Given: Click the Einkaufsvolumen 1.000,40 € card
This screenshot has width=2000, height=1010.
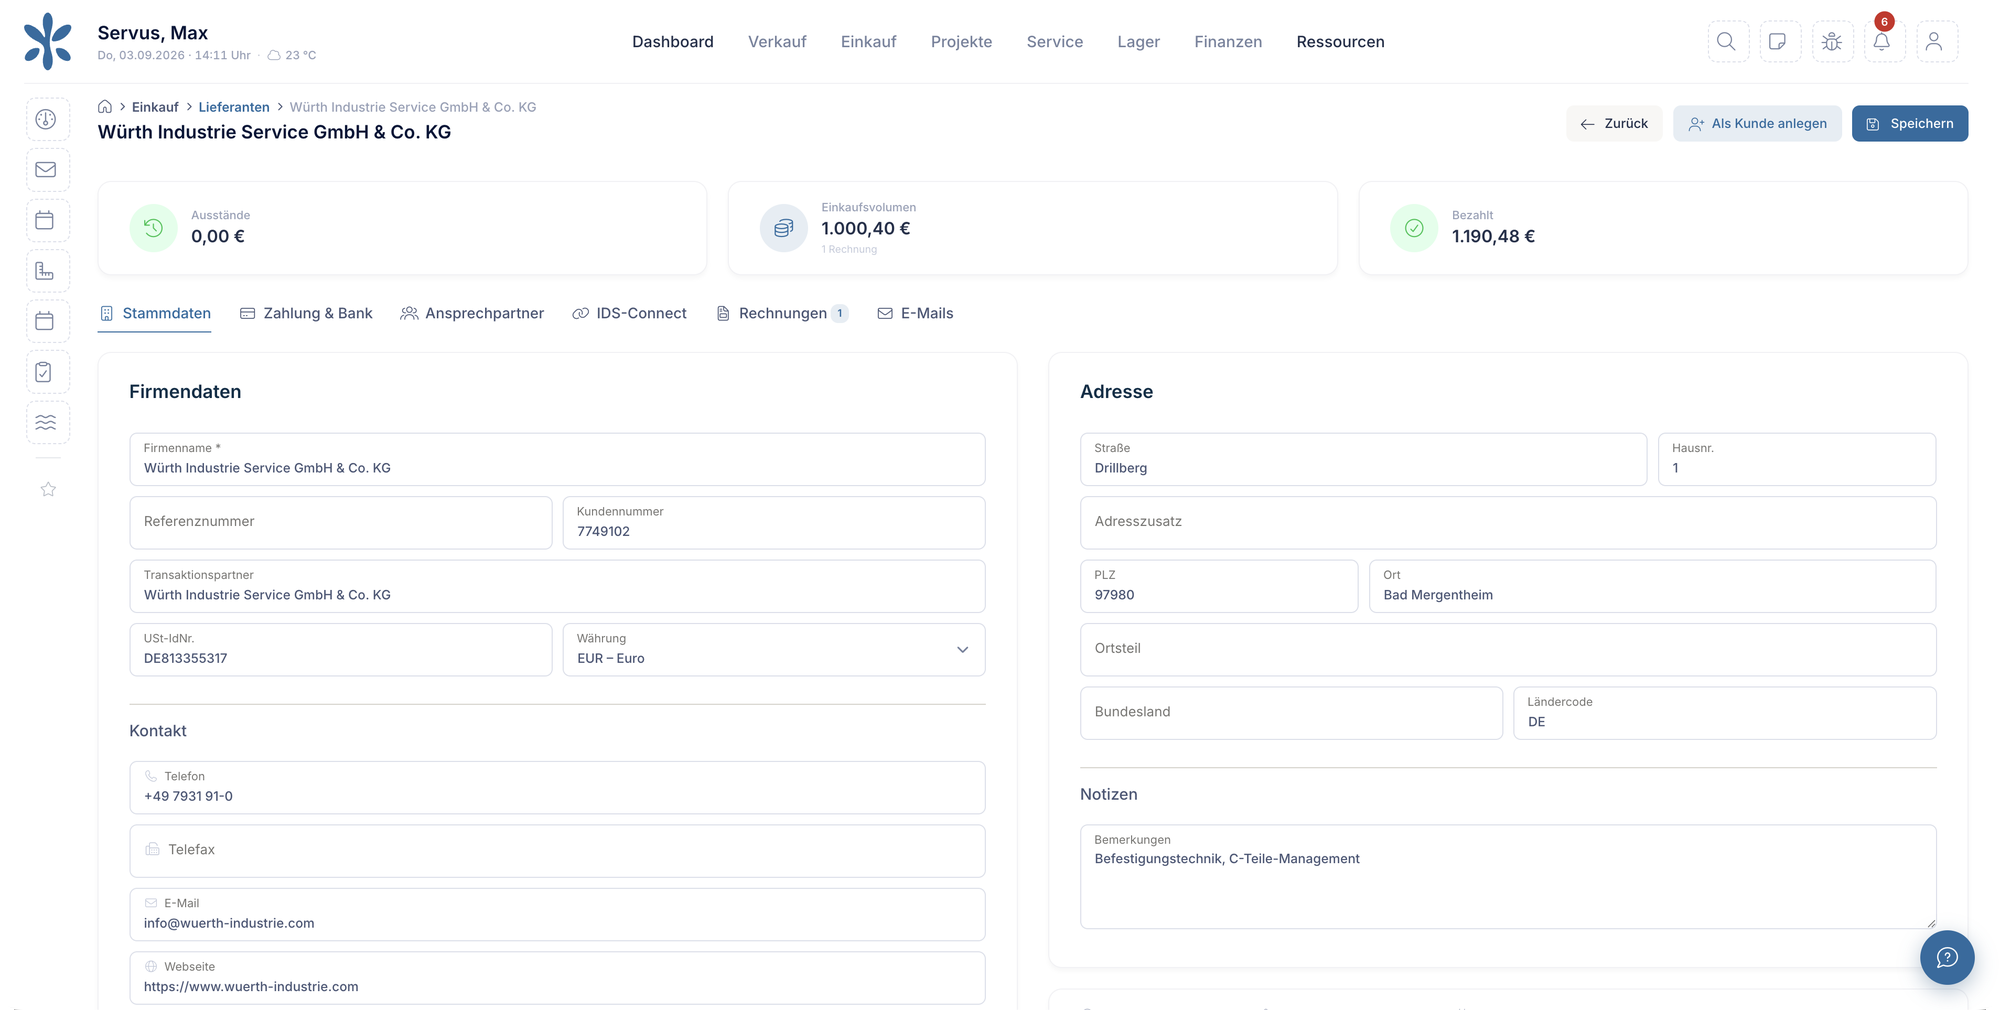Looking at the screenshot, I should 1033,228.
